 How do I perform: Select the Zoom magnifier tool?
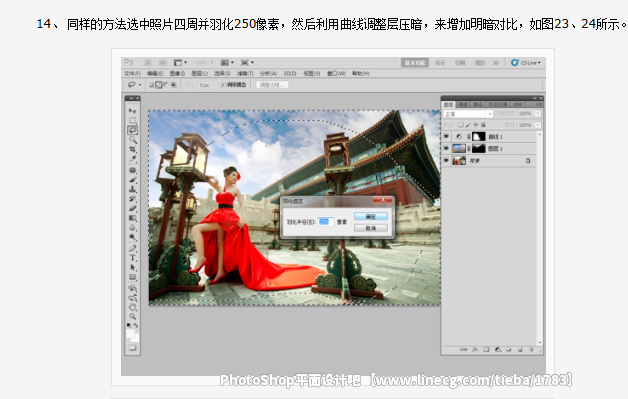(133, 316)
